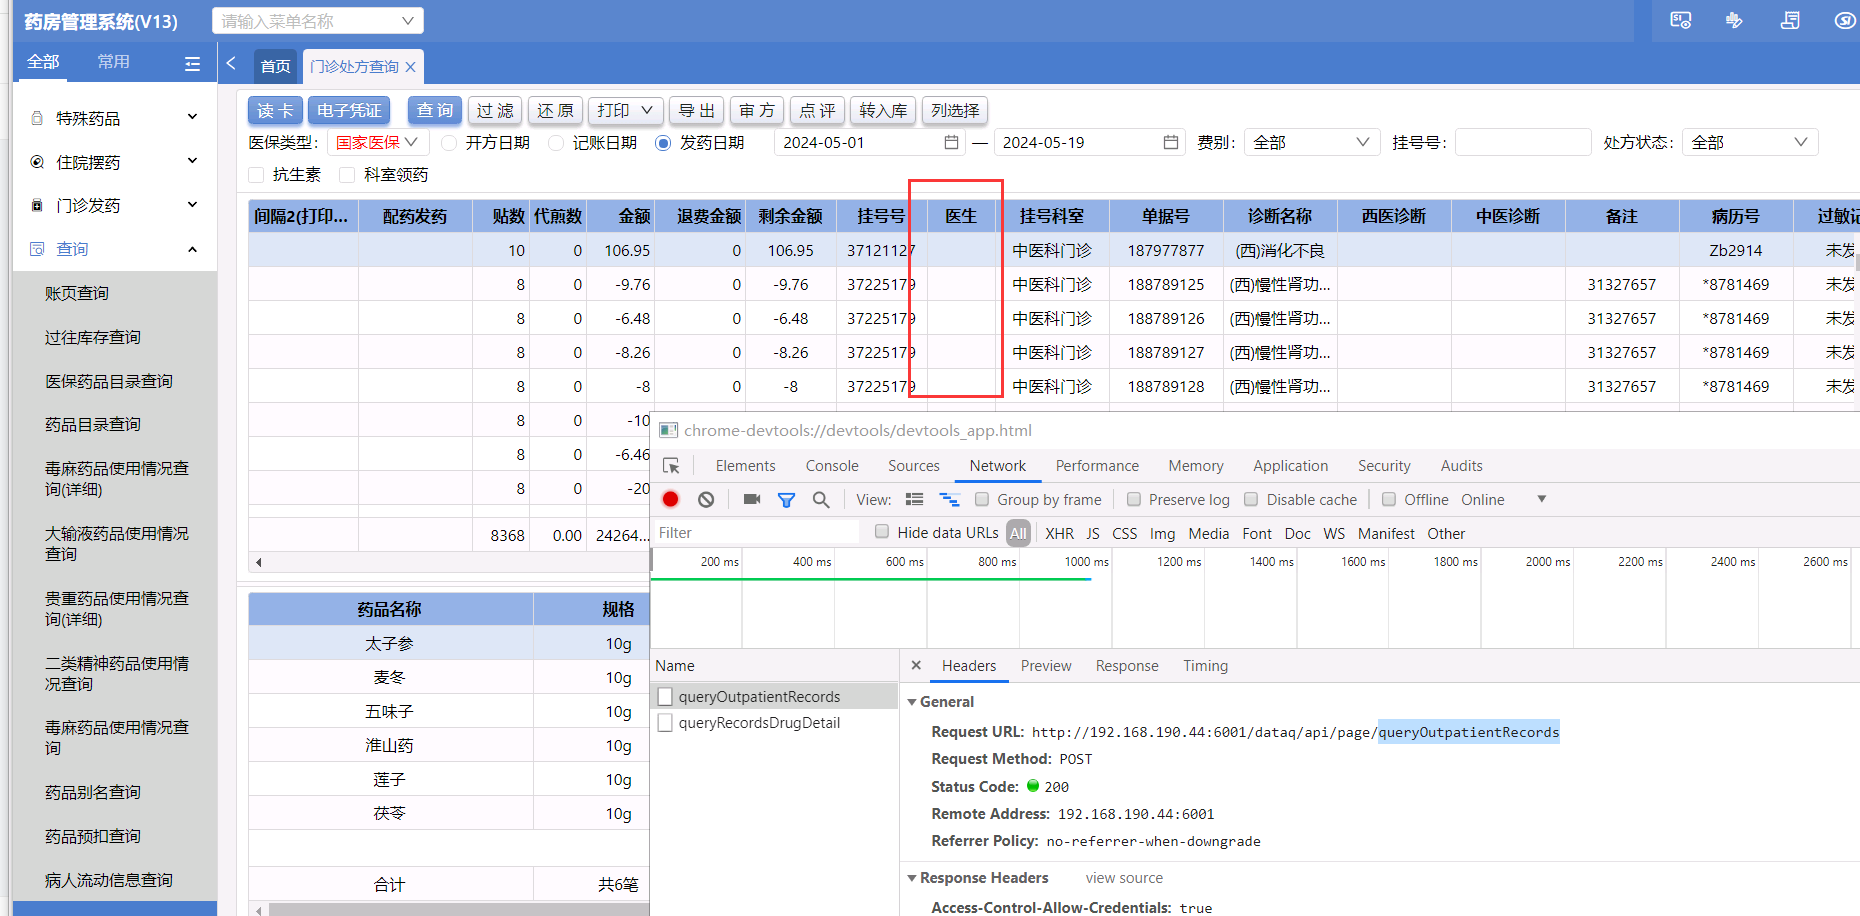This screenshot has width=1860, height=916.
Task: Activate the inspect element picker icon
Action: click(x=672, y=466)
